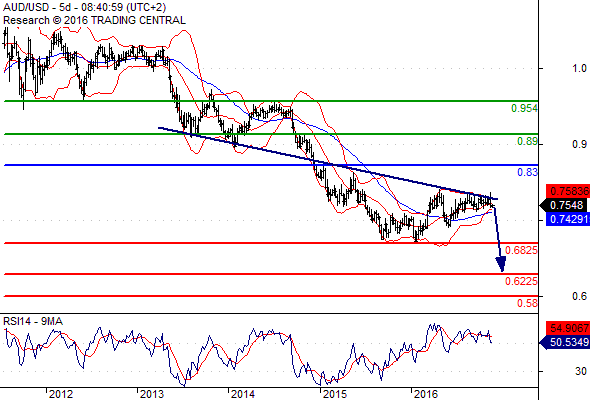Click the 2012 marker on time axis
The width and height of the screenshot is (590, 400).
click(x=60, y=394)
